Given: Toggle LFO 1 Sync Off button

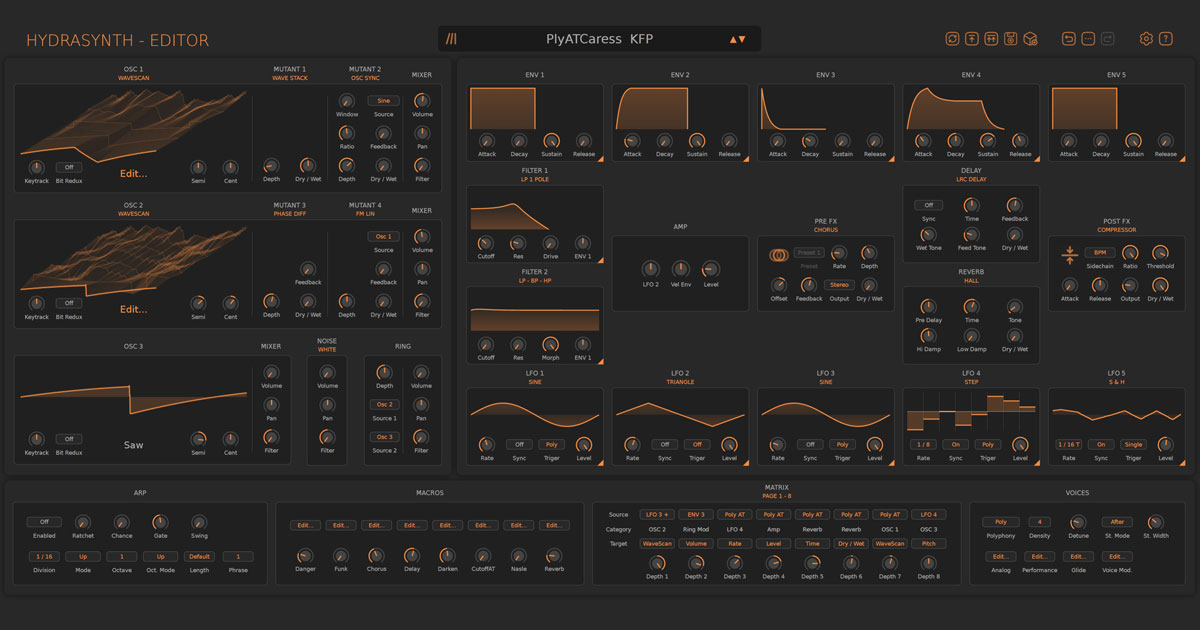Looking at the screenshot, I should (x=520, y=444).
